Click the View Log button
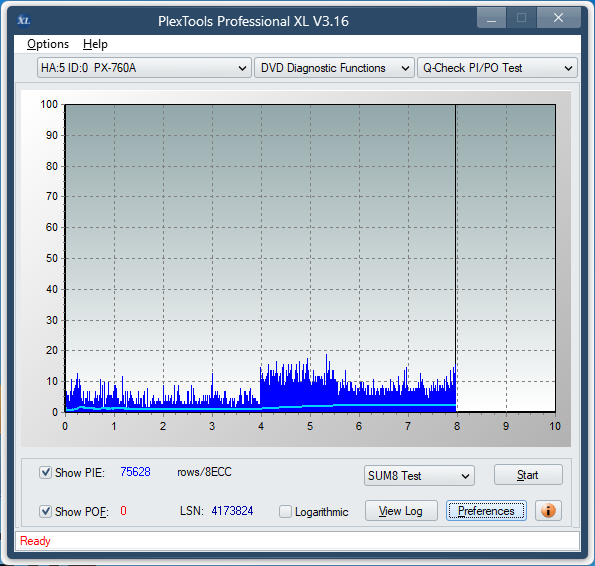This screenshot has height=566, width=595. tap(401, 511)
